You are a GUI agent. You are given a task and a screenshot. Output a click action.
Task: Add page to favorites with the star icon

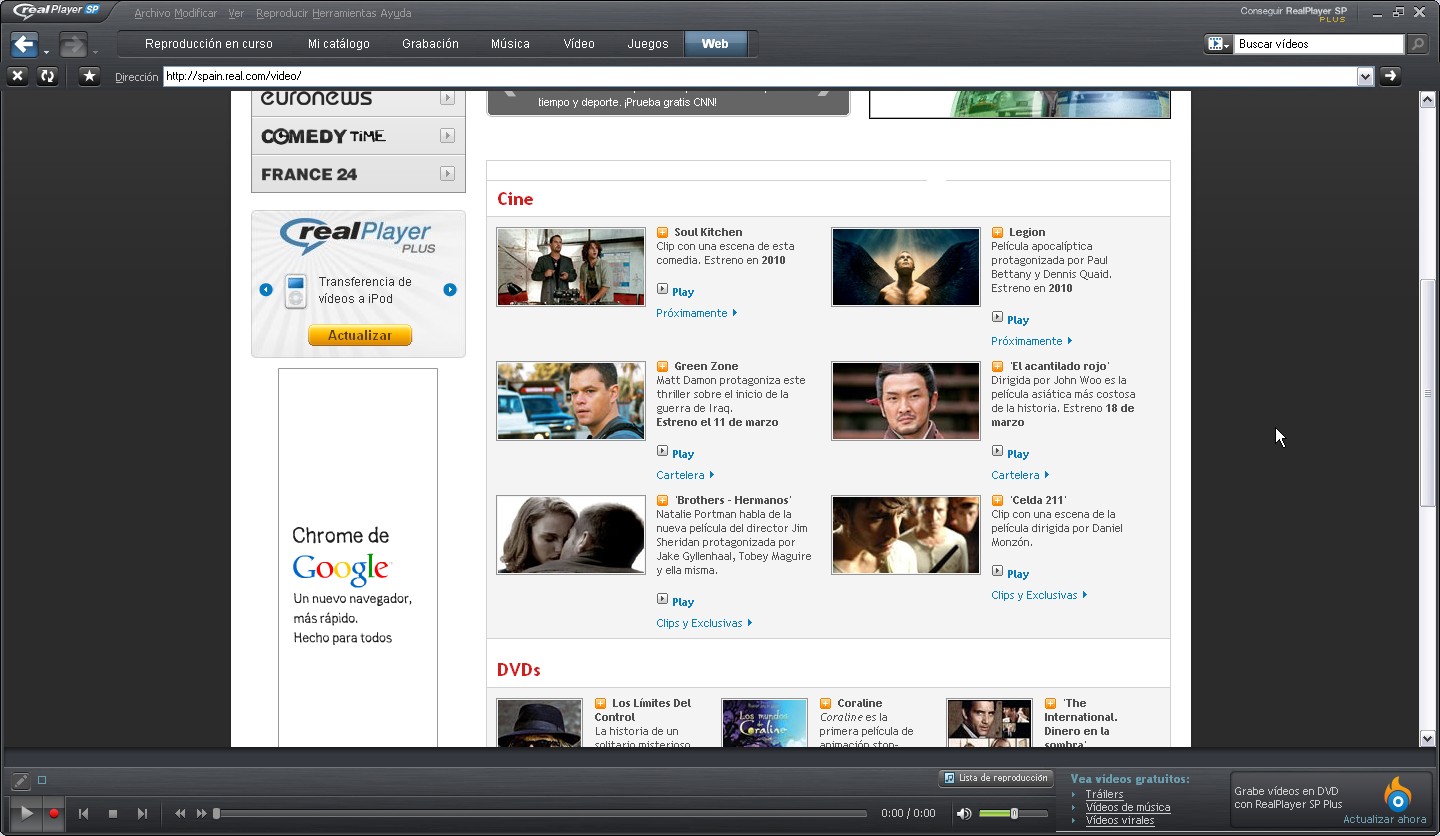(x=90, y=76)
